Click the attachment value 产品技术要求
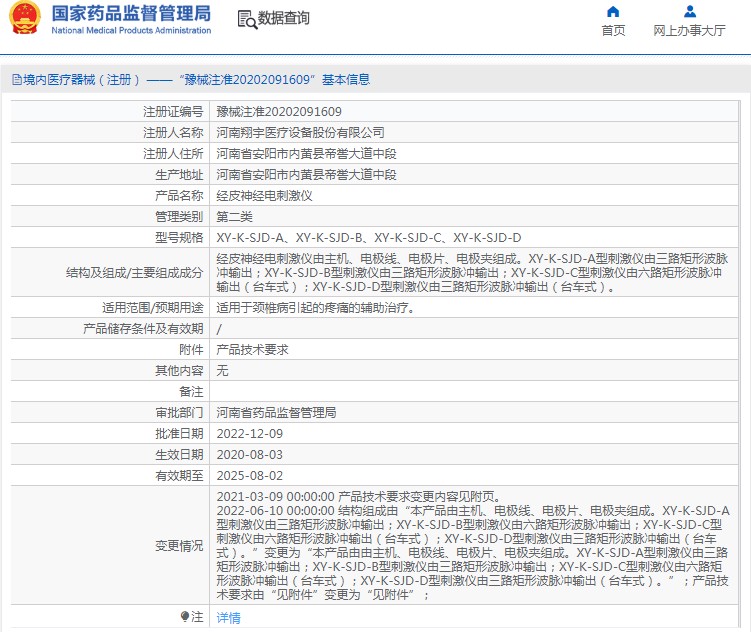The image size is (751, 632). click(x=253, y=350)
